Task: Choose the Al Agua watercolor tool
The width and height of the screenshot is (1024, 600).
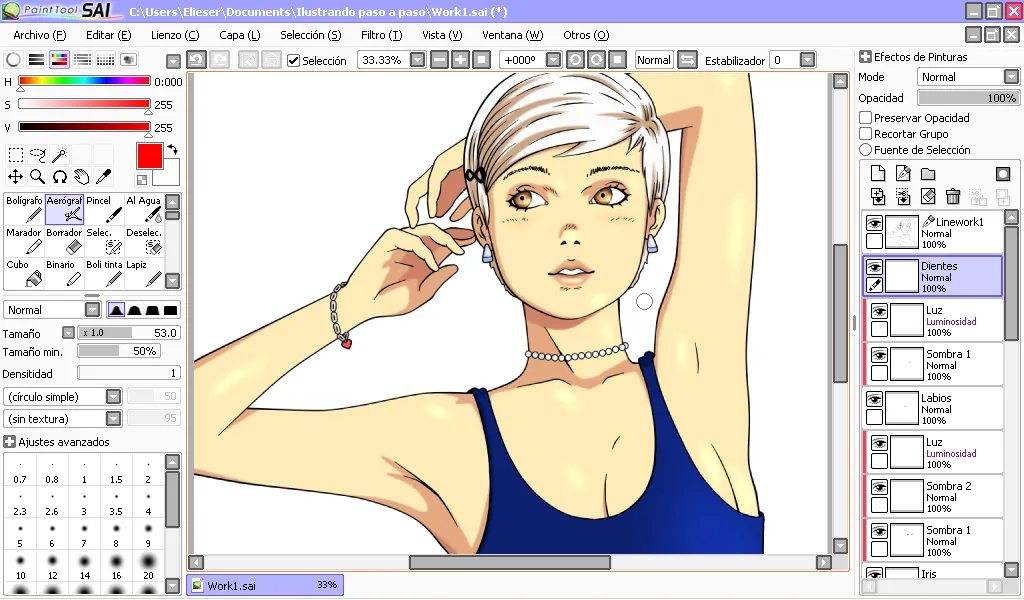Action: (x=144, y=209)
